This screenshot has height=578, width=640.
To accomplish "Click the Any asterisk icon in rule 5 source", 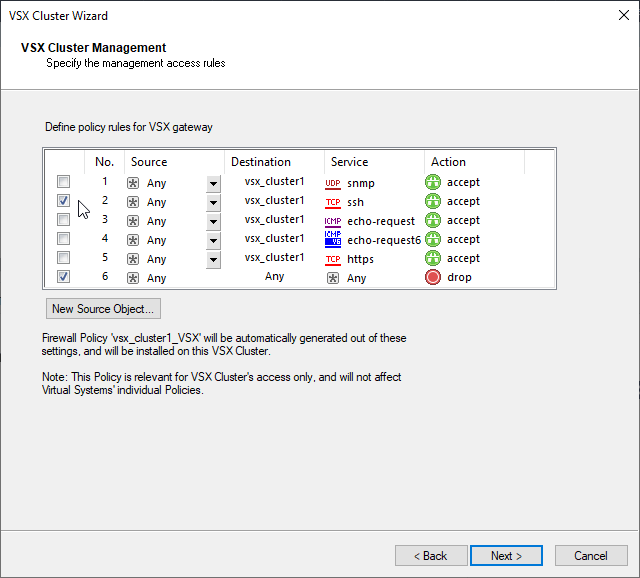I will coord(133,259).
